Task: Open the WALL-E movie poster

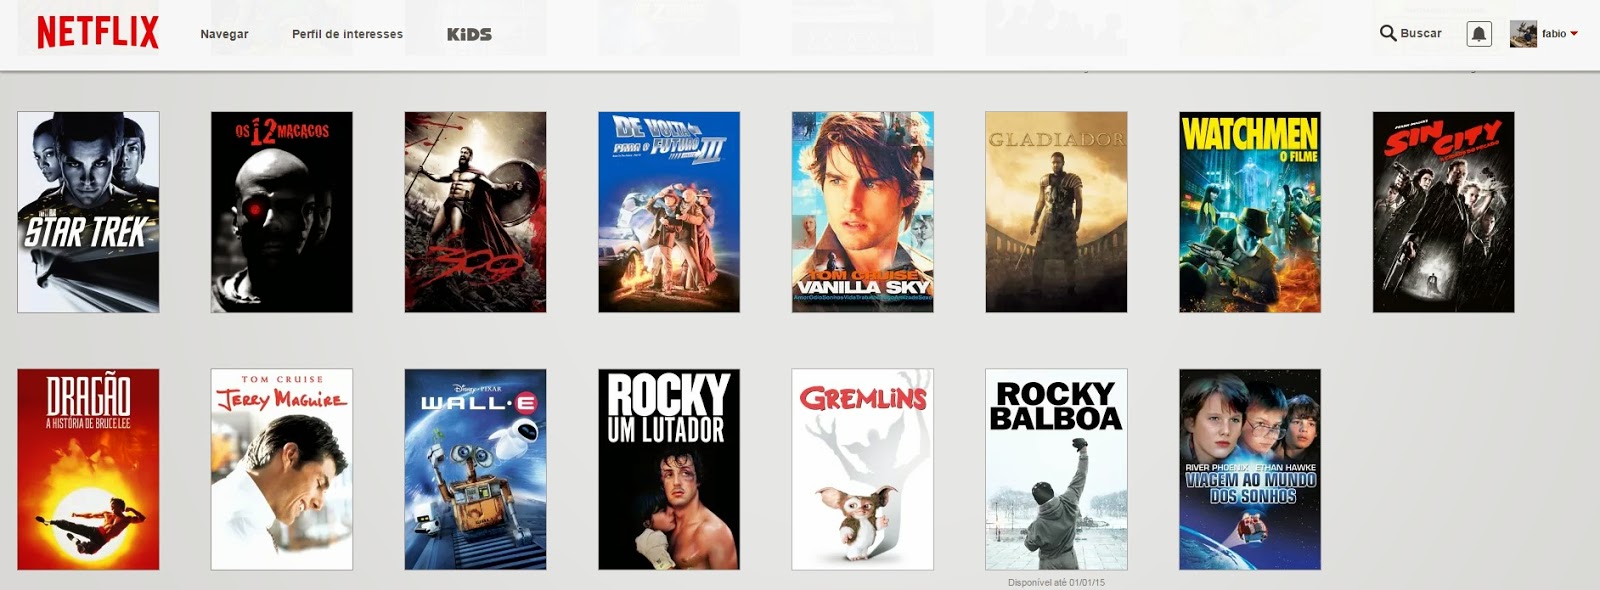Action: coord(475,469)
